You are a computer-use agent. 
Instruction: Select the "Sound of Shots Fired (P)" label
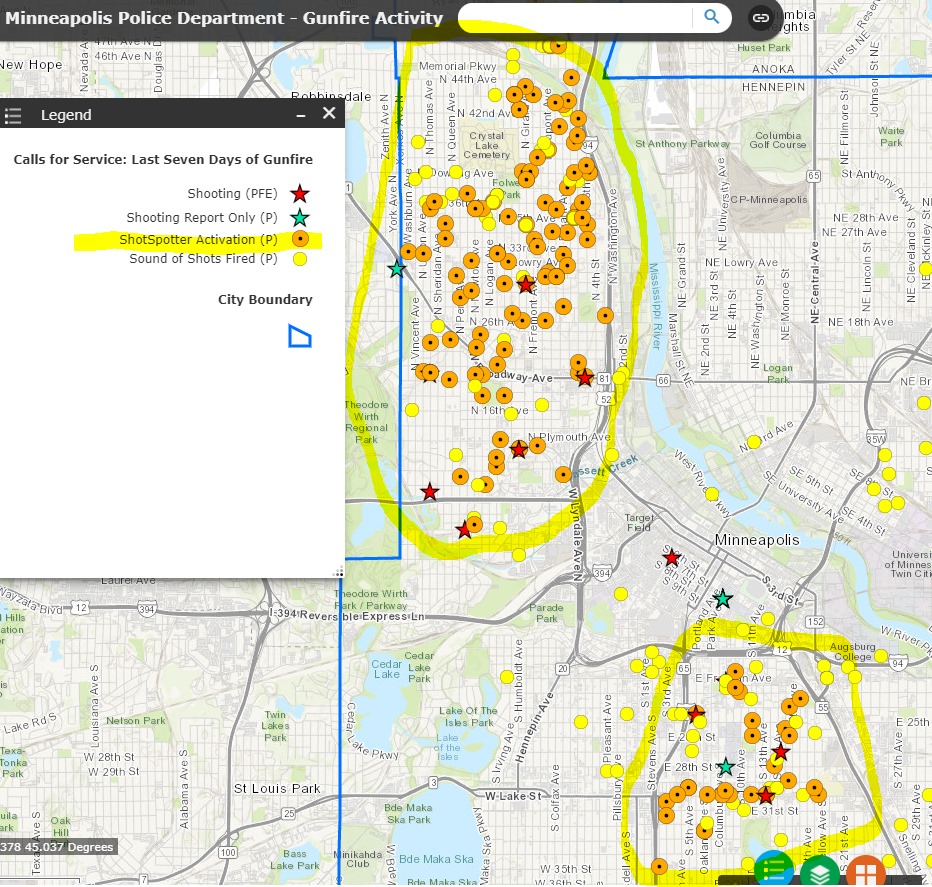pyautogui.click(x=203, y=259)
